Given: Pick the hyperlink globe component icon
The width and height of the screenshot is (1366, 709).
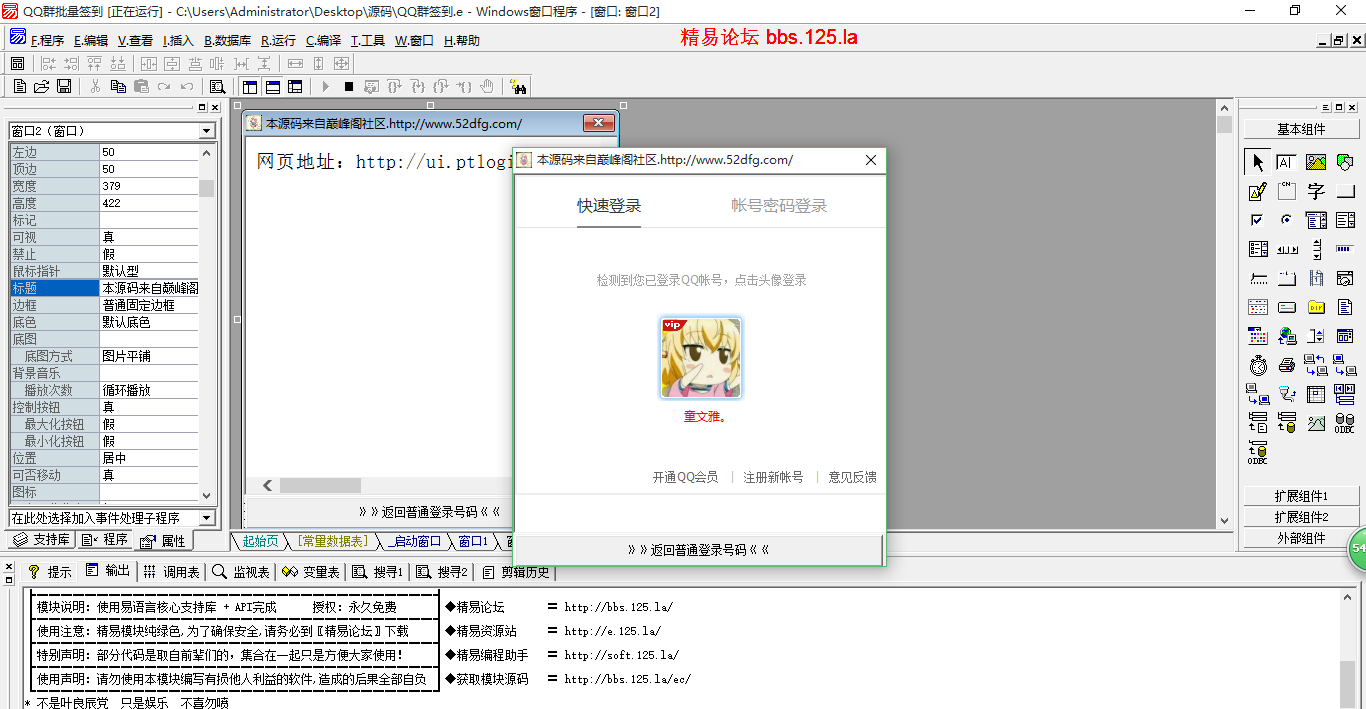Looking at the screenshot, I should 1286,336.
